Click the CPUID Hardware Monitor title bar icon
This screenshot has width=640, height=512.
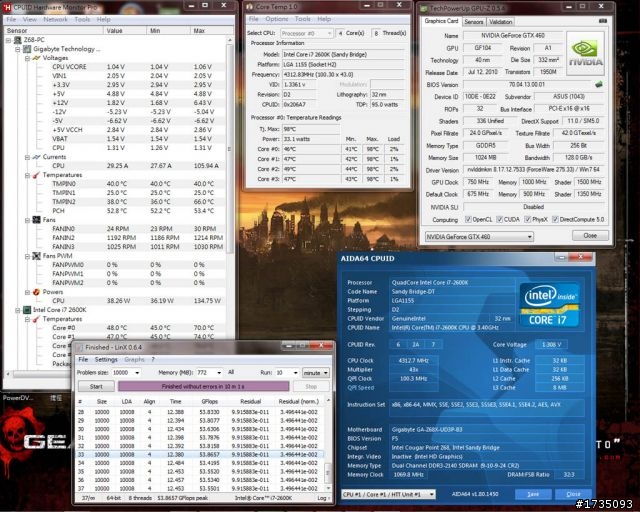(x=7, y=7)
